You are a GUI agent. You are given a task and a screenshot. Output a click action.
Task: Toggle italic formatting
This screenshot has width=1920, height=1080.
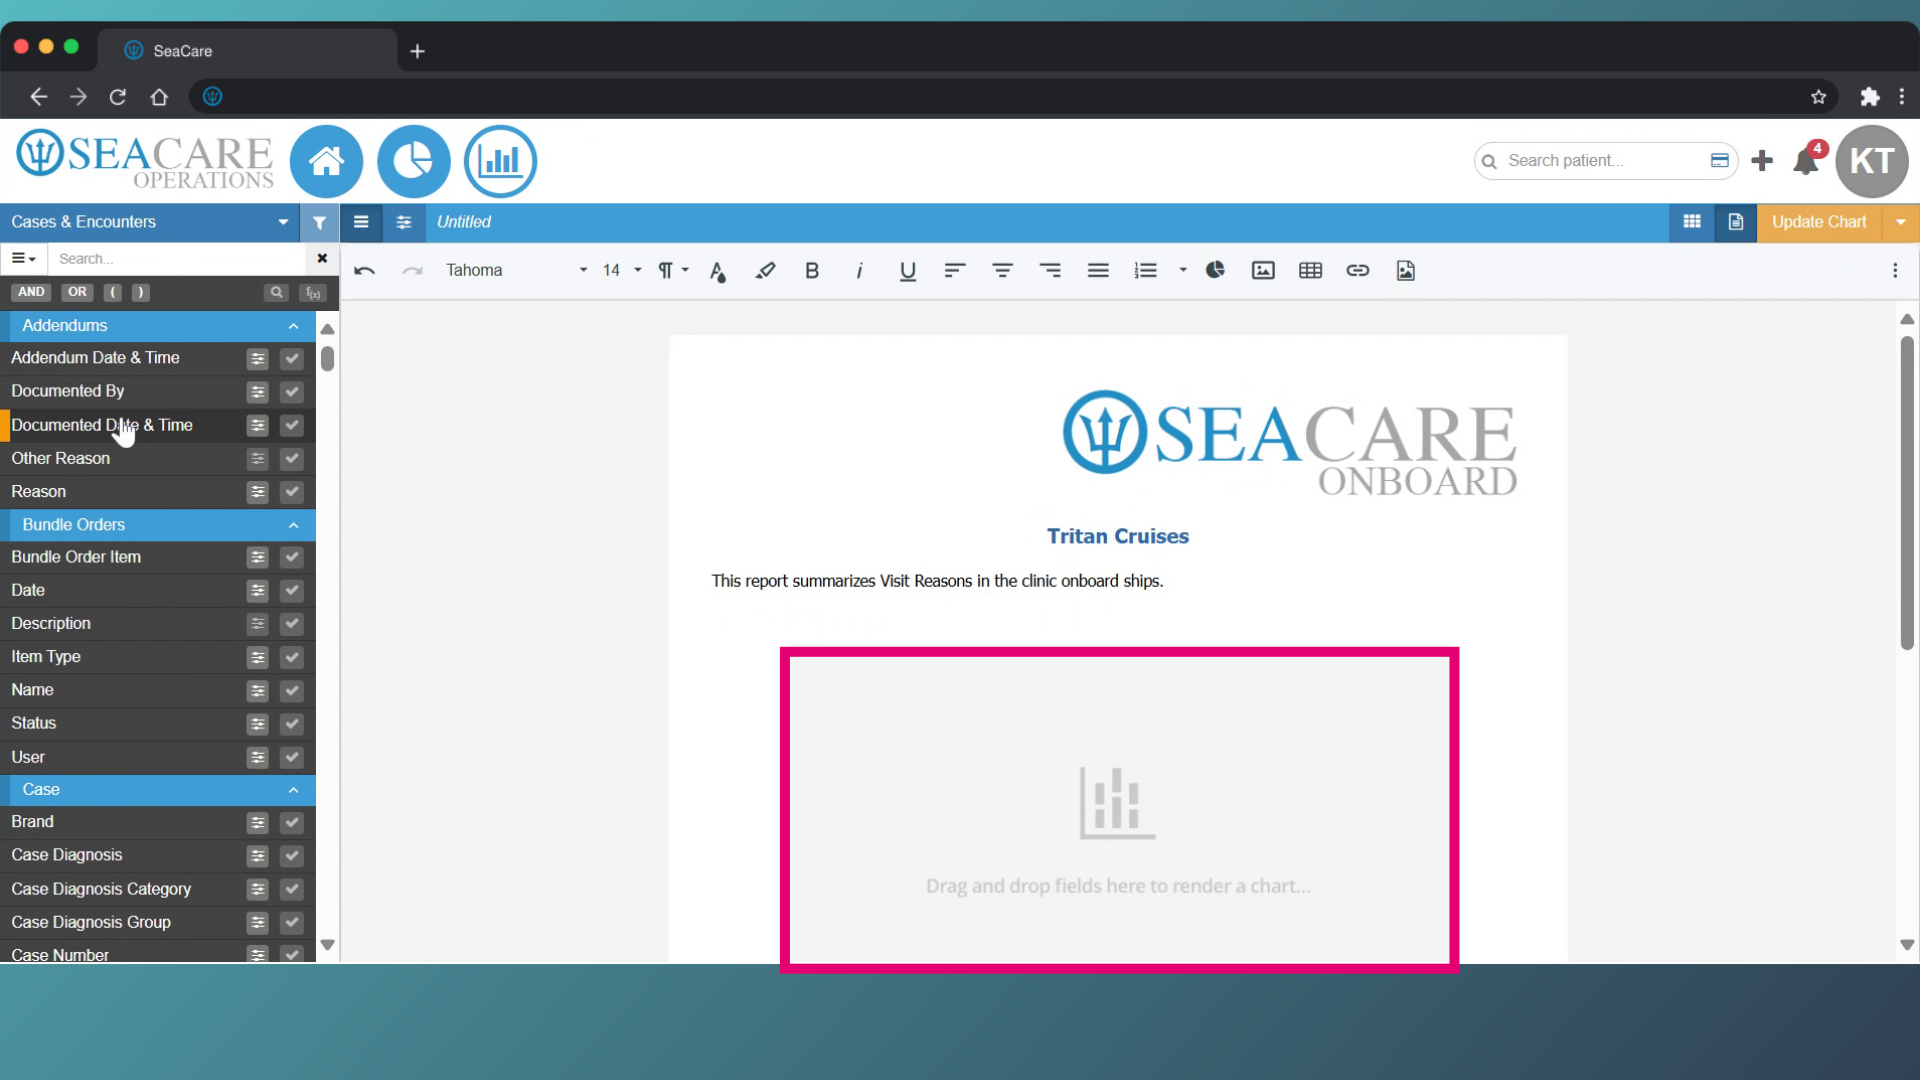(859, 270)
